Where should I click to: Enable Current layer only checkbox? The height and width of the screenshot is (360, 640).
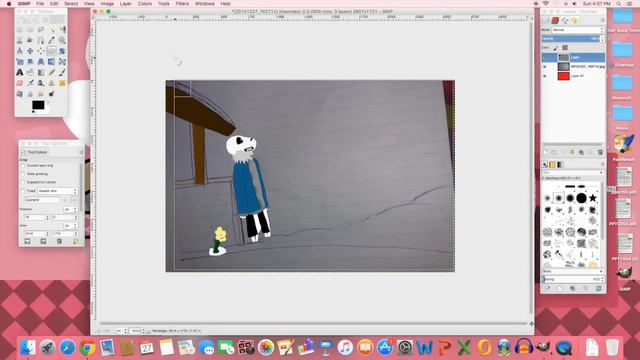click(x=23, y=165)
